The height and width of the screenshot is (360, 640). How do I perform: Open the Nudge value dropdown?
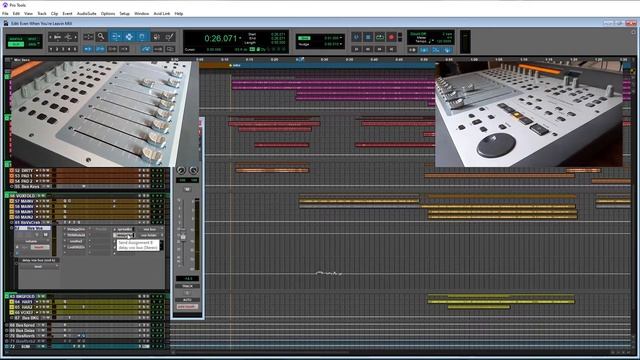pyautogui.click(x=341, y=44)
